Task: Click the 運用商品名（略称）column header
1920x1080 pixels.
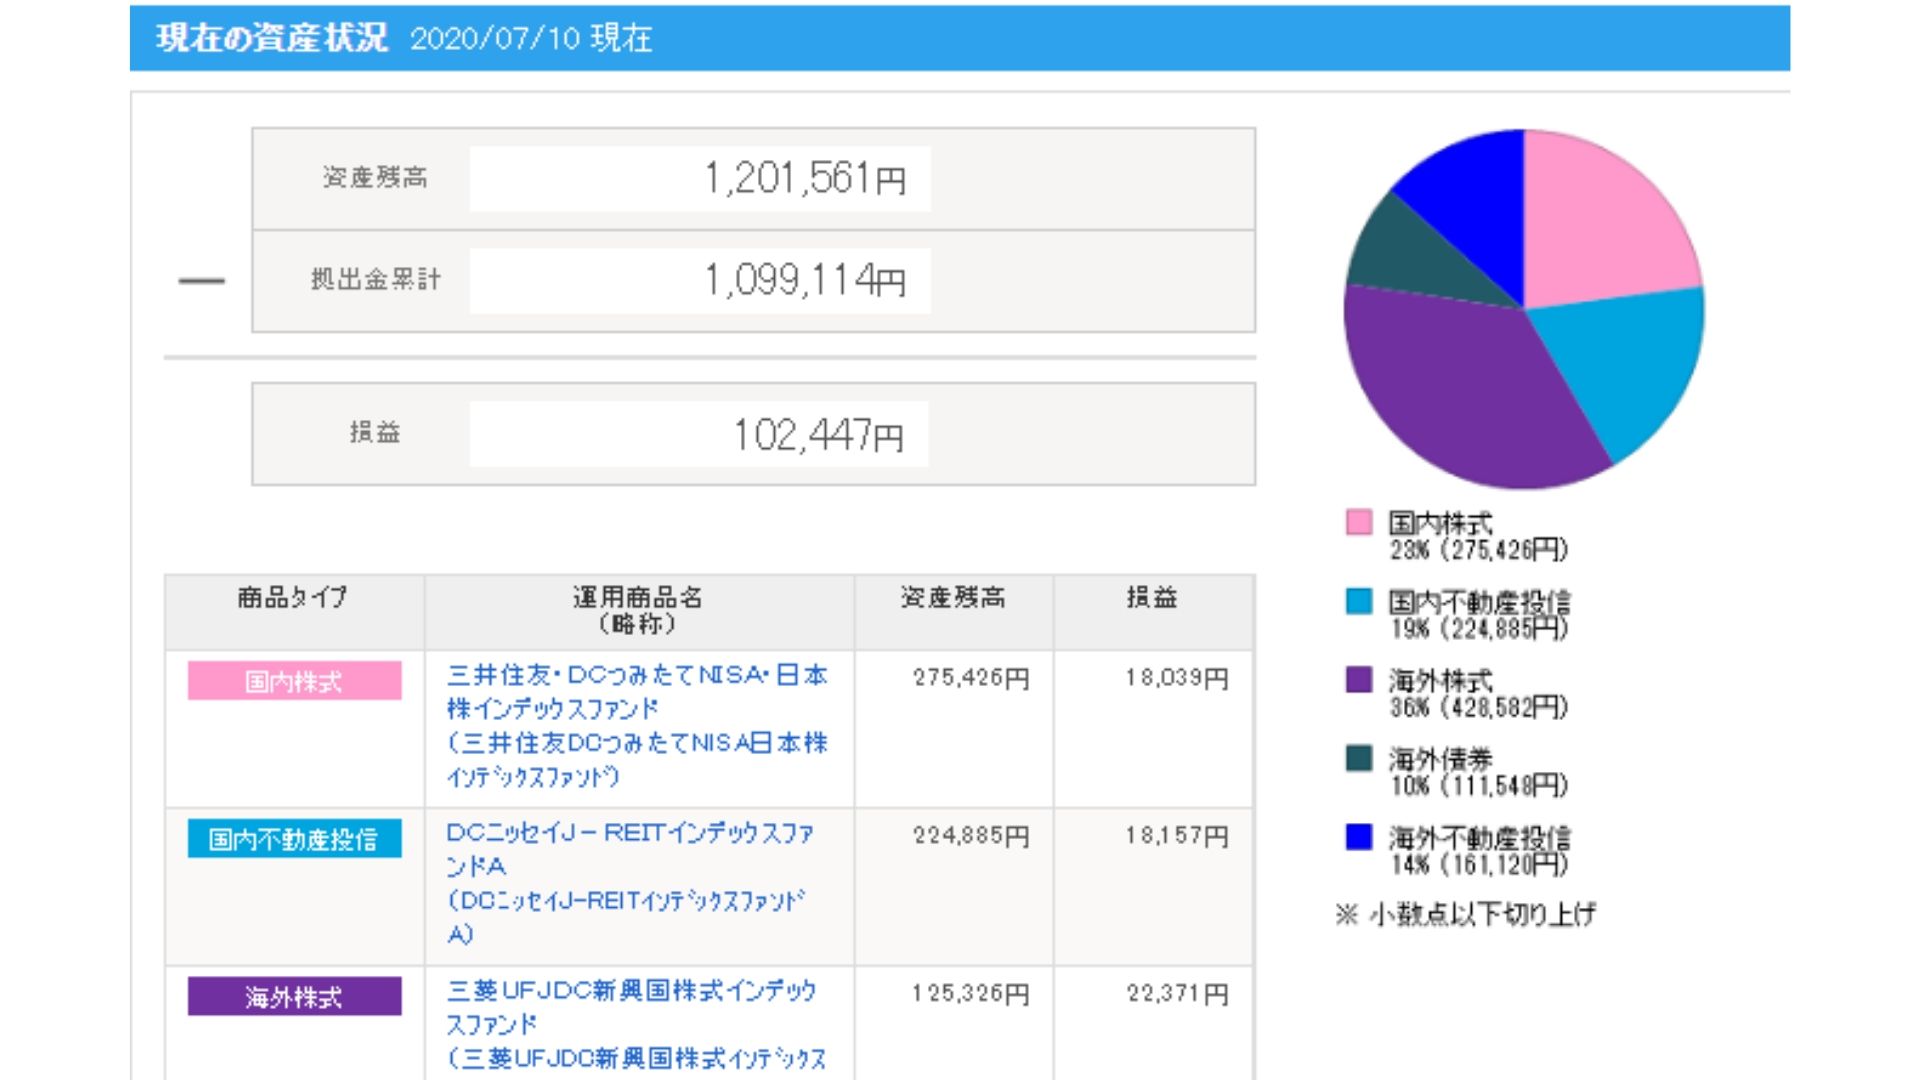Action: 638,610
